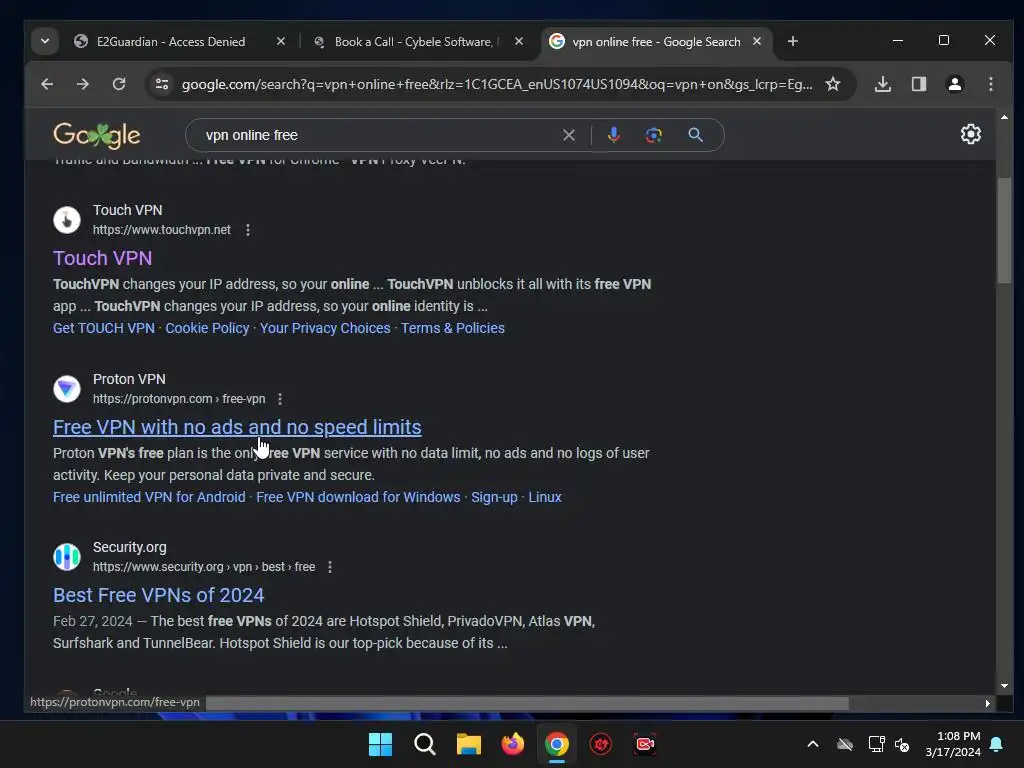Open the Windows Start menu
Screen dimensions: 1024x768
[380, 744]
